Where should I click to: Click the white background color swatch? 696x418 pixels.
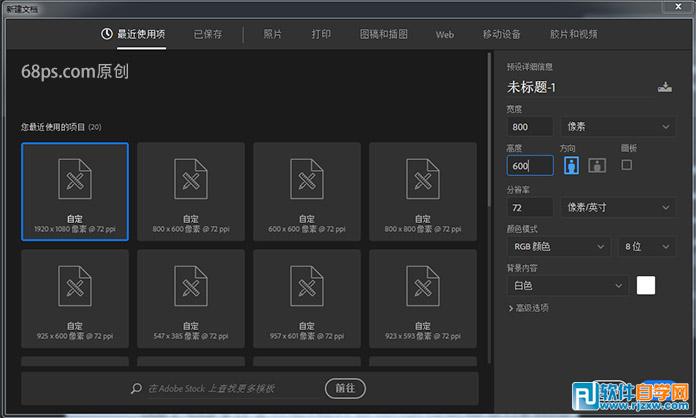[x=646, y=285]
